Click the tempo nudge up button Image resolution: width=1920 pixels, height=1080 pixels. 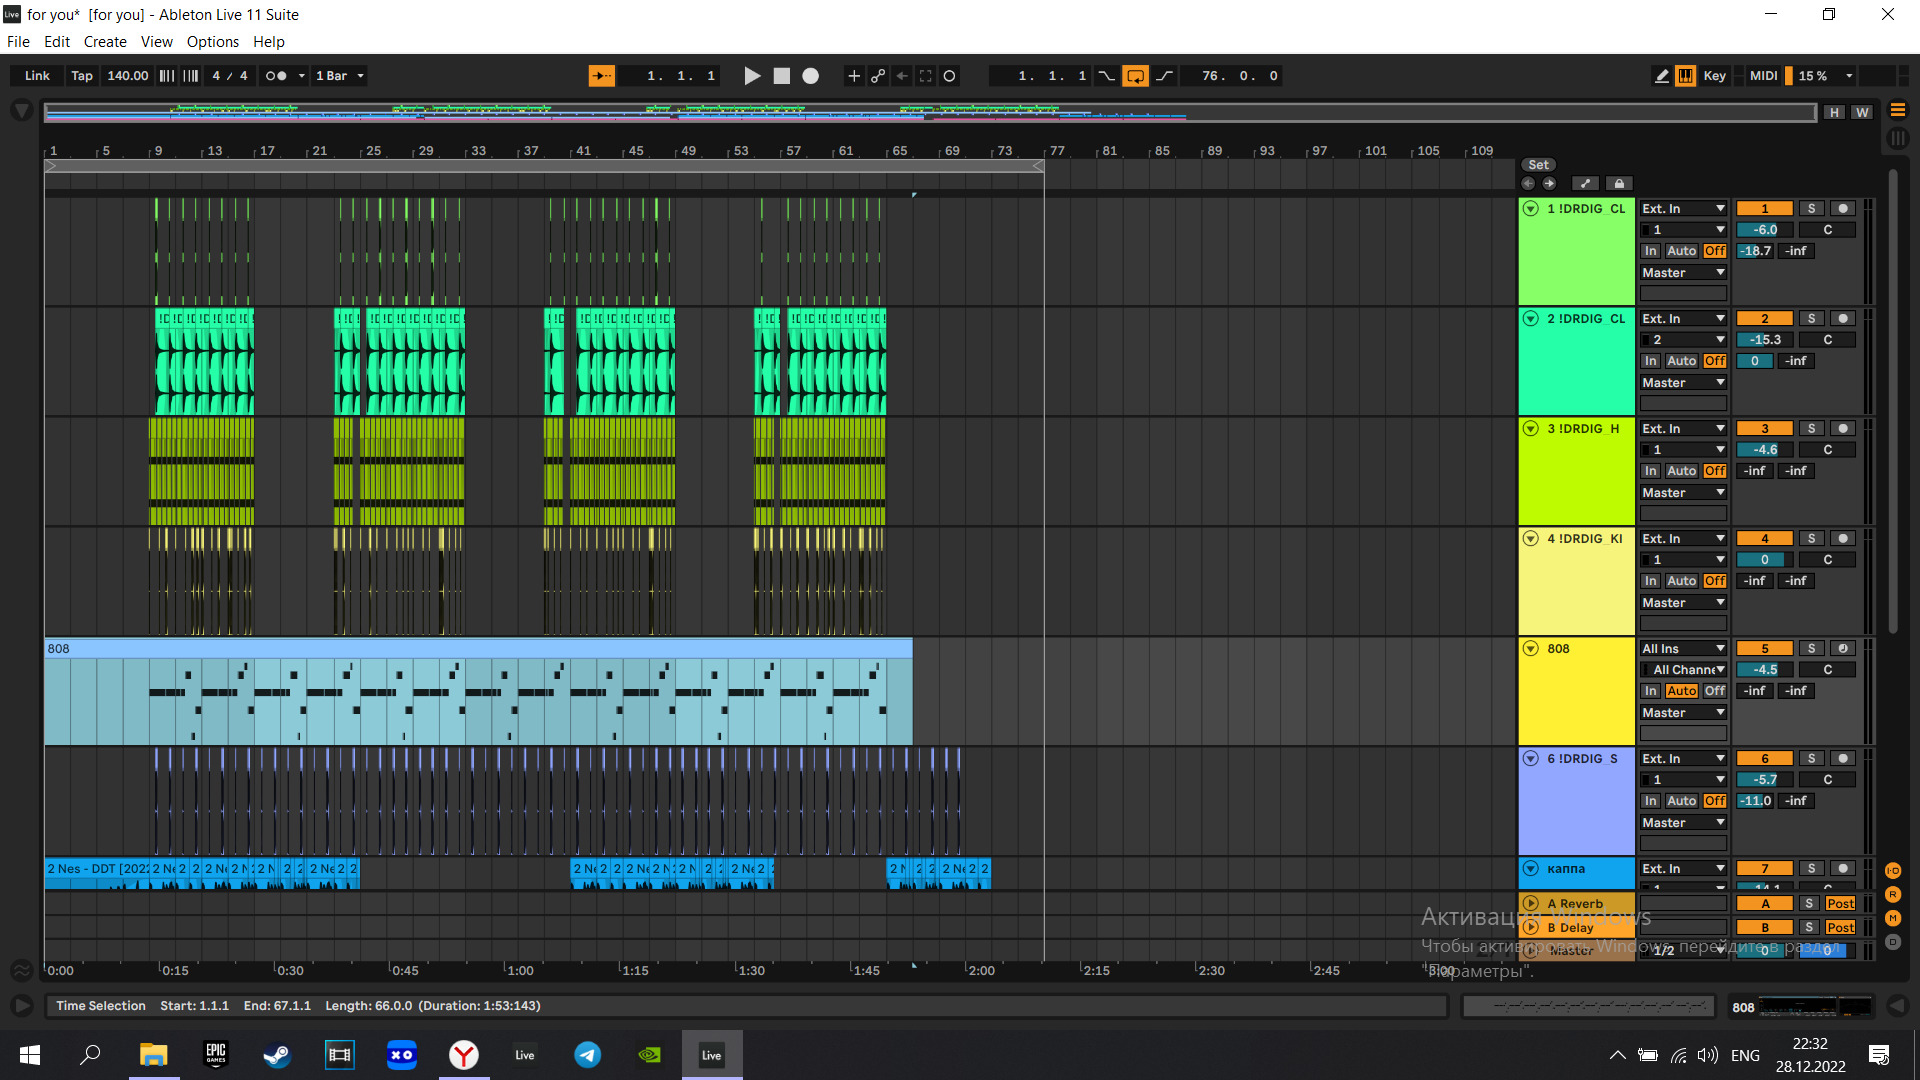(x=191, y=76)
